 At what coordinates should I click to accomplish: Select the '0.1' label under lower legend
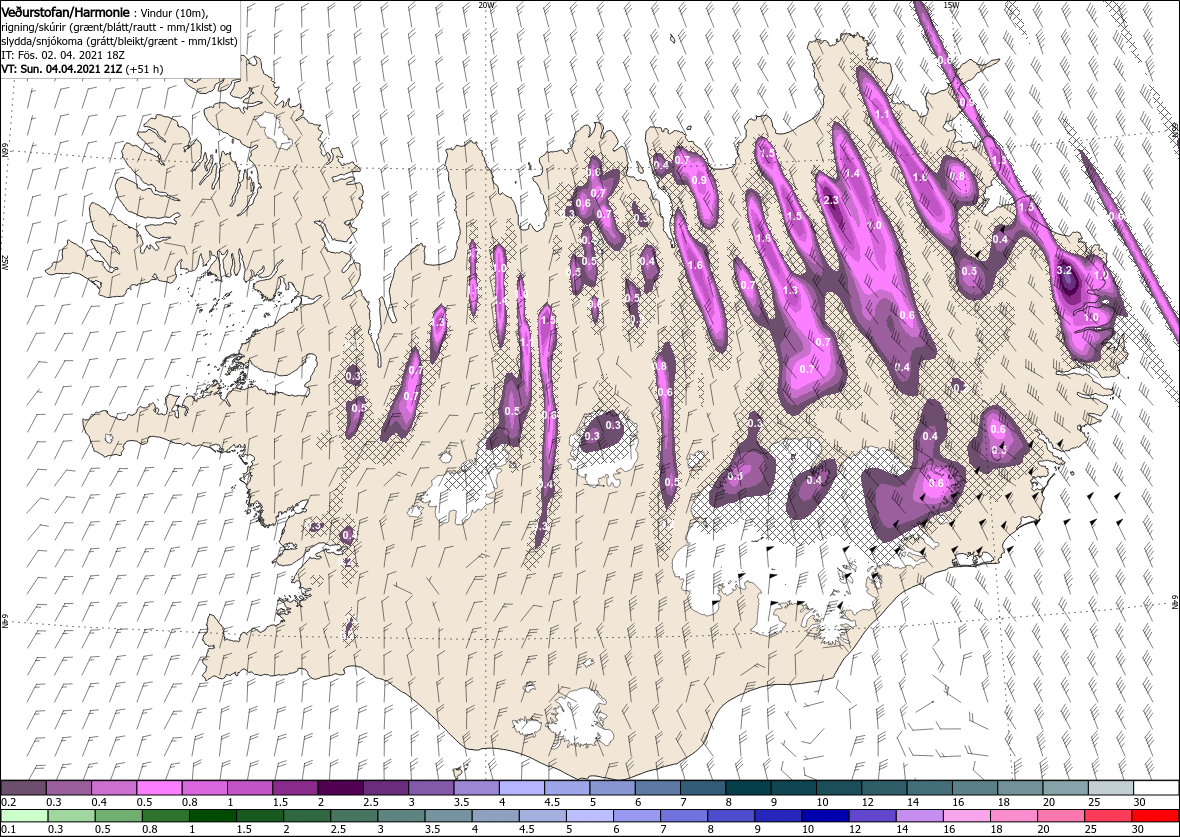pyautogui.click(x=8, y=829)
